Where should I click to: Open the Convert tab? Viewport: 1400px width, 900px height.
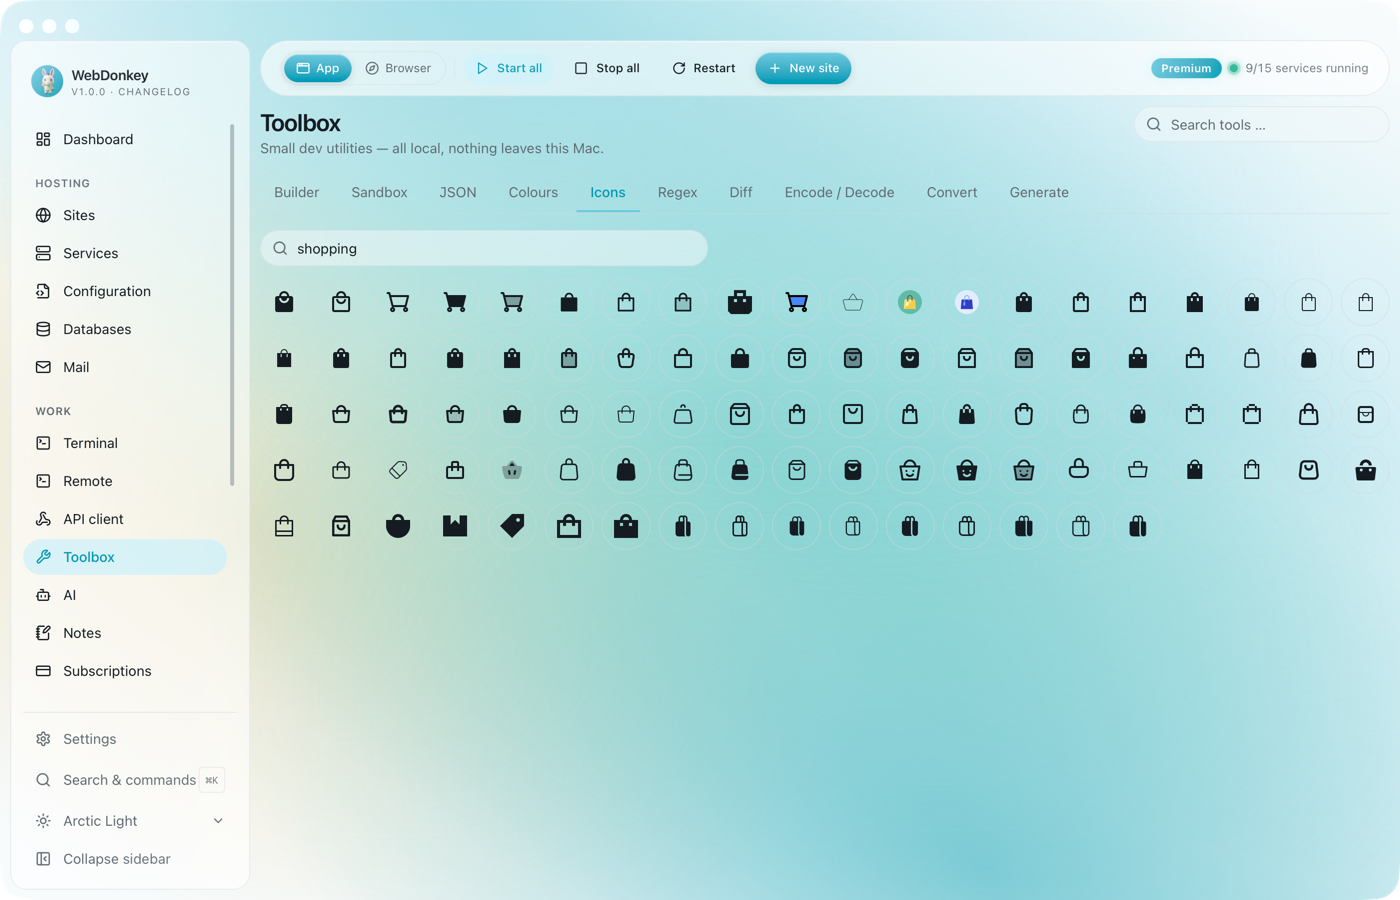click(952, 192)
